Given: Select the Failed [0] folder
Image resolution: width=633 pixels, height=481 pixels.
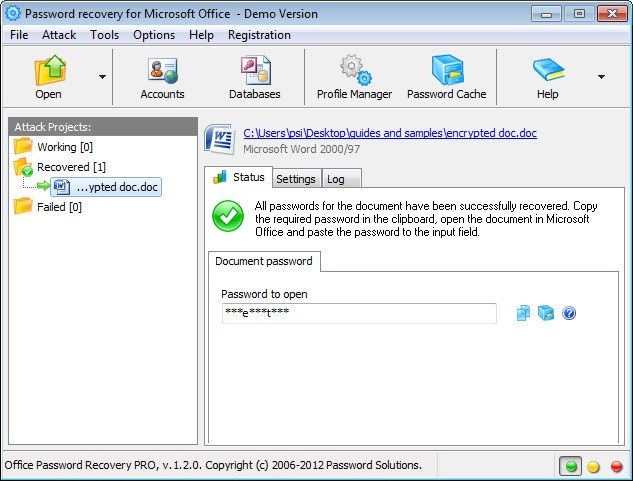Looking at the screenshot, I should 48,207.
